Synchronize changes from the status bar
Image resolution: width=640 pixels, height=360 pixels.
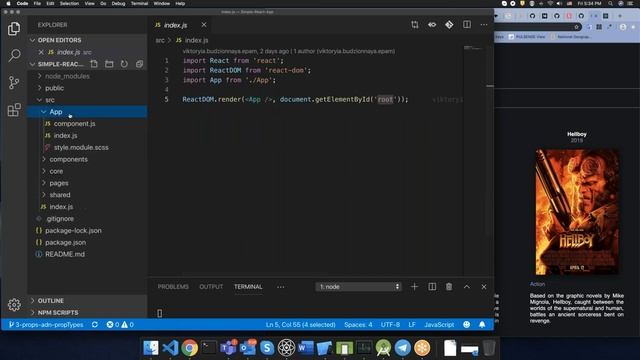point(95,324)
